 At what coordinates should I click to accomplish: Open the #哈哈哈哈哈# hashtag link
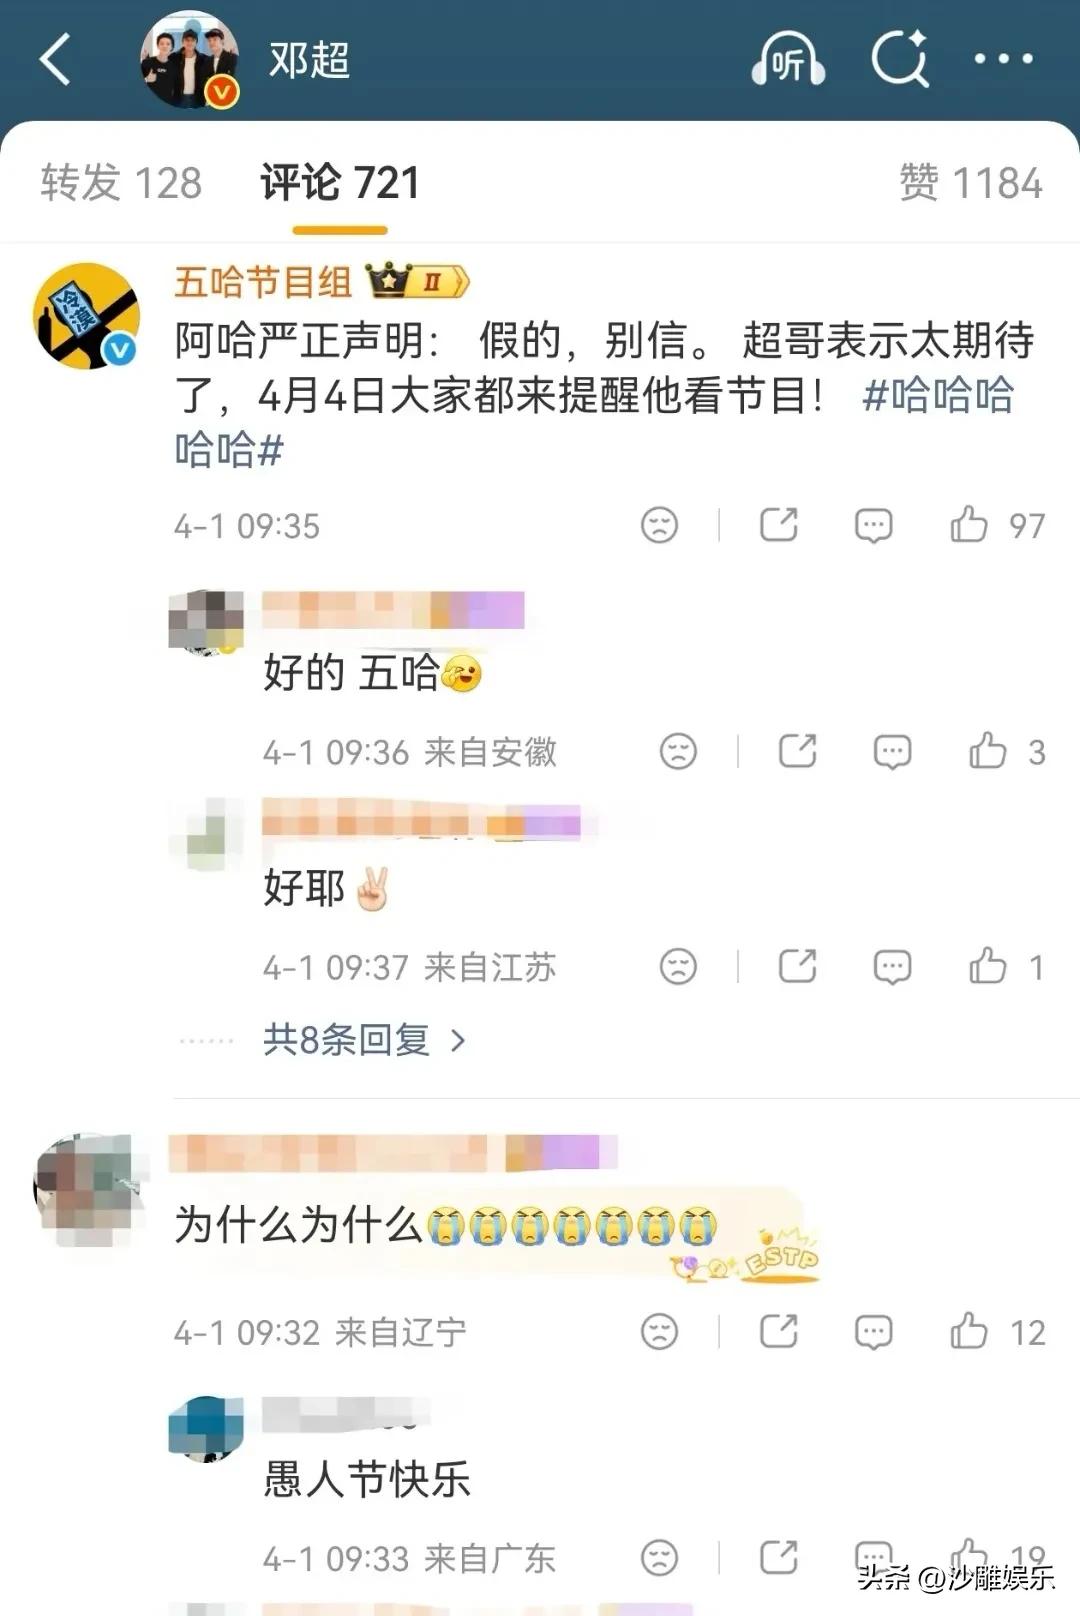pyautogui.click(x=594, y=423)
